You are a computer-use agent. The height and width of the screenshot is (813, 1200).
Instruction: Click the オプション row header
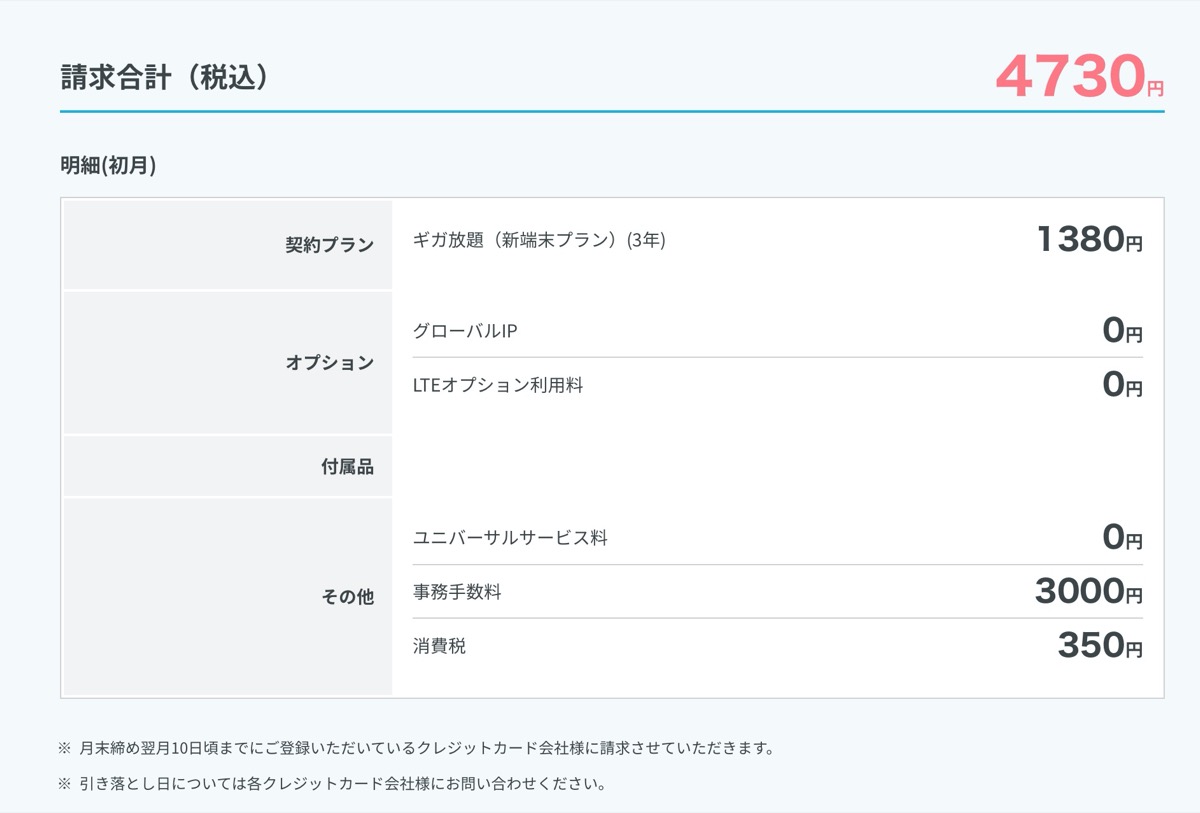(228, 363)
